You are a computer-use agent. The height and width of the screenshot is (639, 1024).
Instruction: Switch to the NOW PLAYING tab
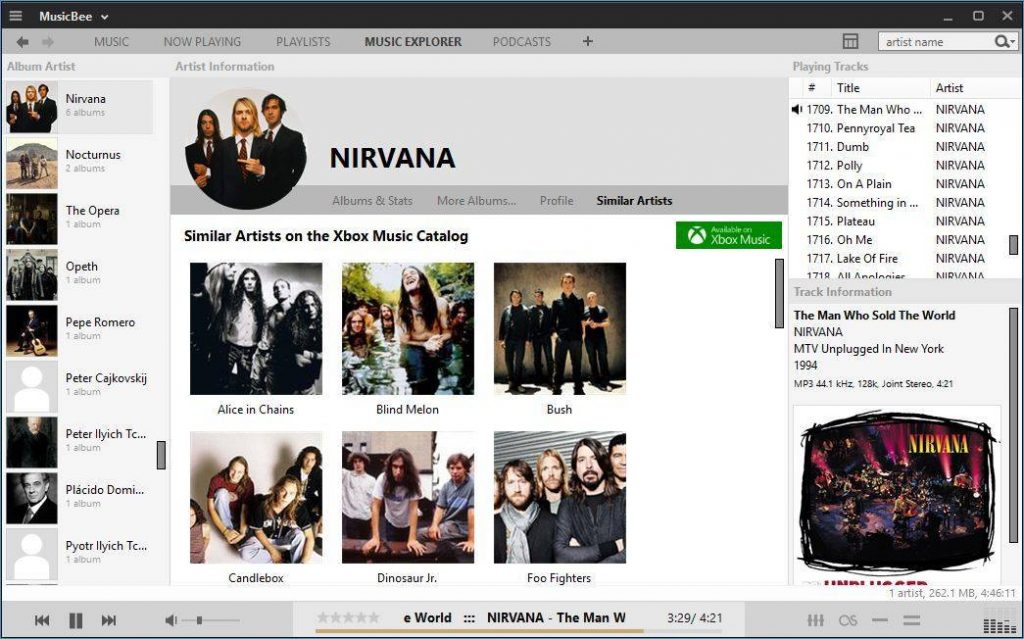tap(202, 42)
